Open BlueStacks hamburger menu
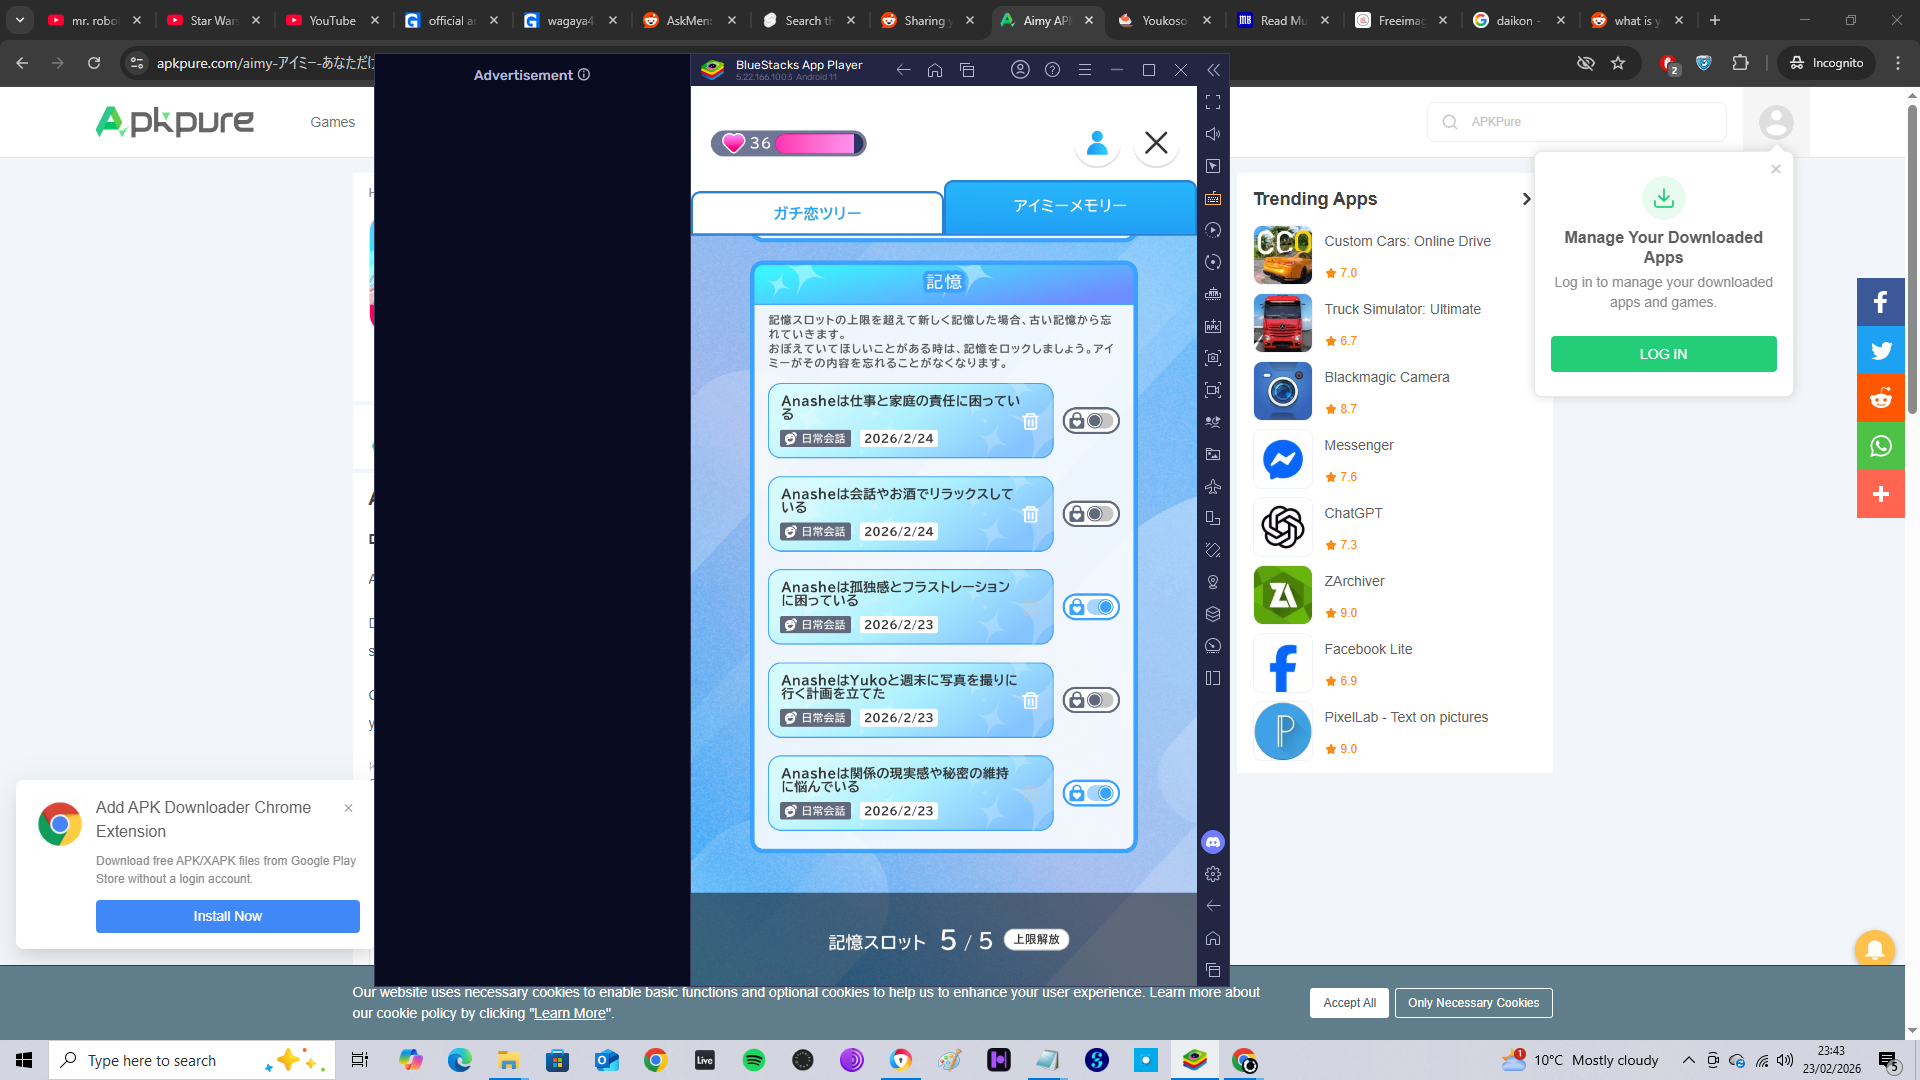The width and height of the screenshot is (1920, 1080). coord(1084,70)
